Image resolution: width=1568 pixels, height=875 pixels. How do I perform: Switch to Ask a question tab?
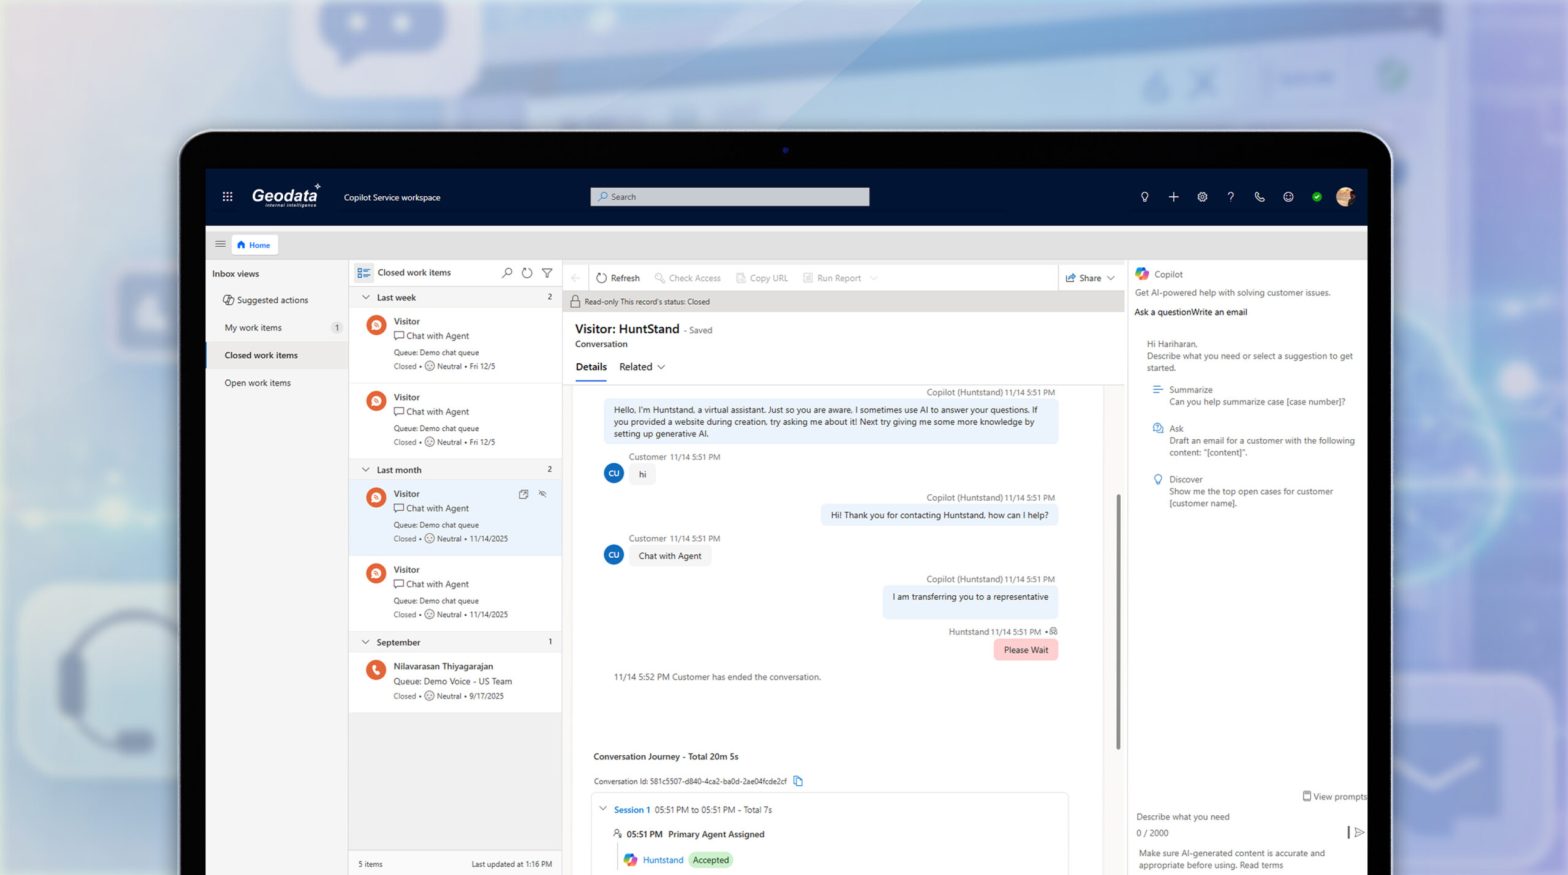(x=1162, y=312)
